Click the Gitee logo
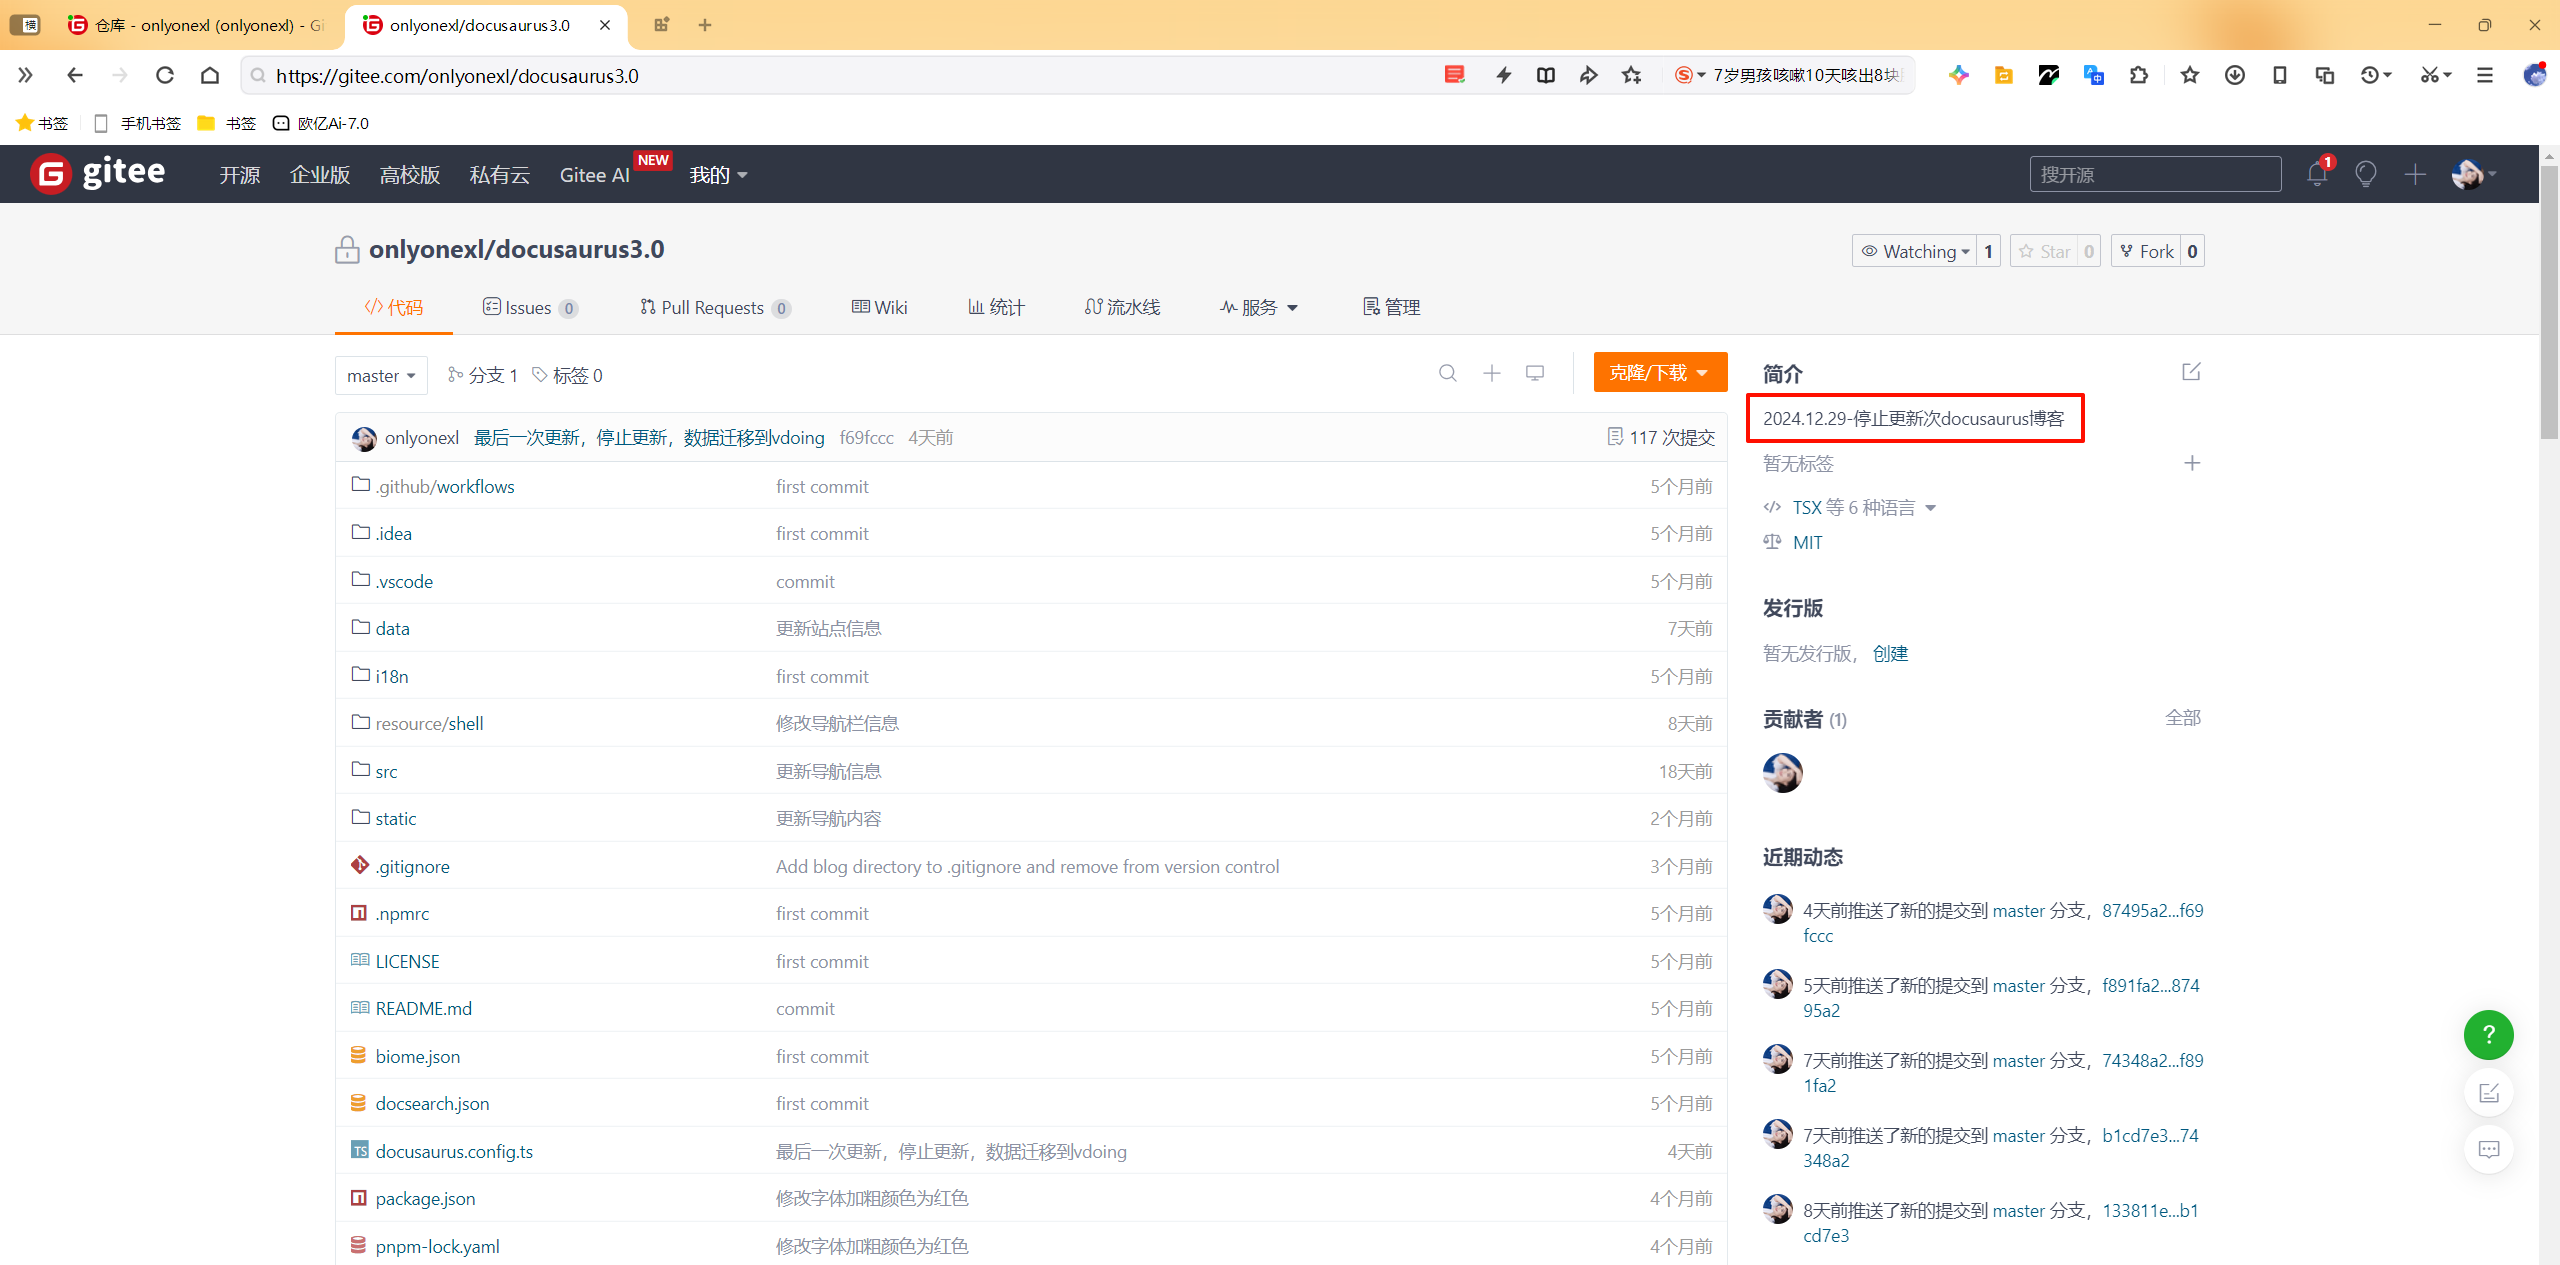 tap(97, 173)
